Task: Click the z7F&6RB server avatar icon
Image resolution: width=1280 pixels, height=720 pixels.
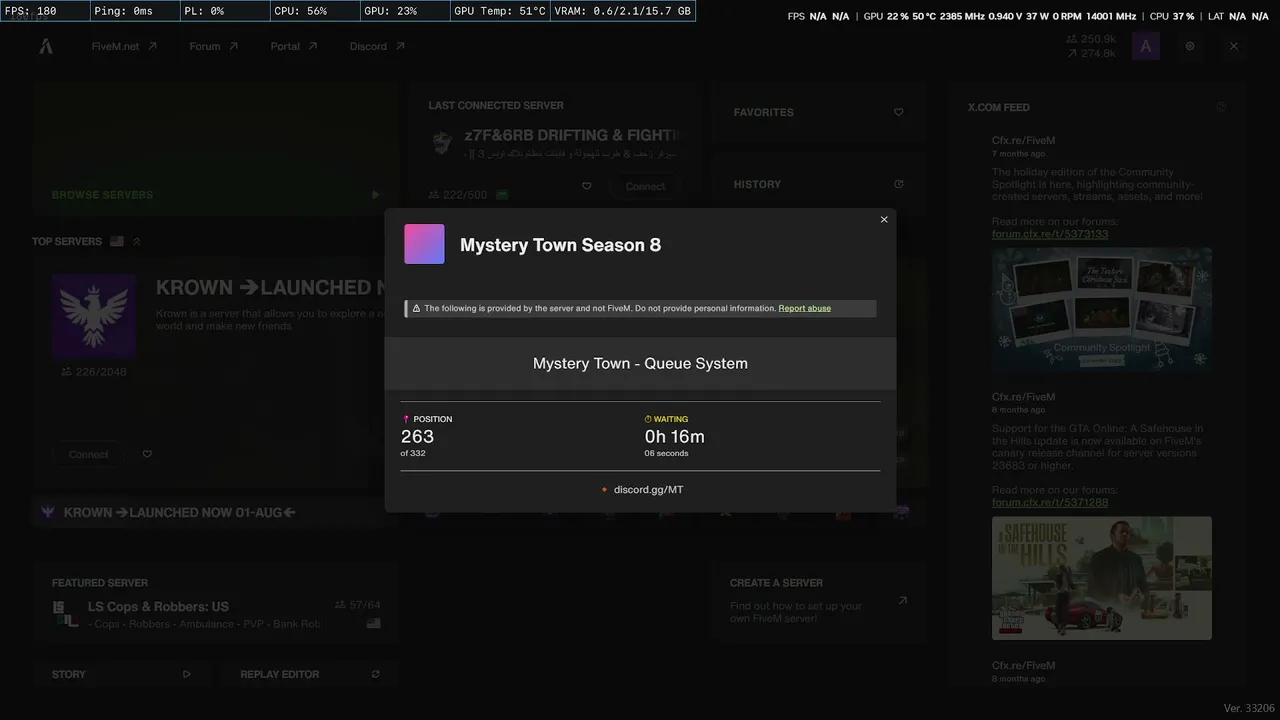Action: click(442, 143)
